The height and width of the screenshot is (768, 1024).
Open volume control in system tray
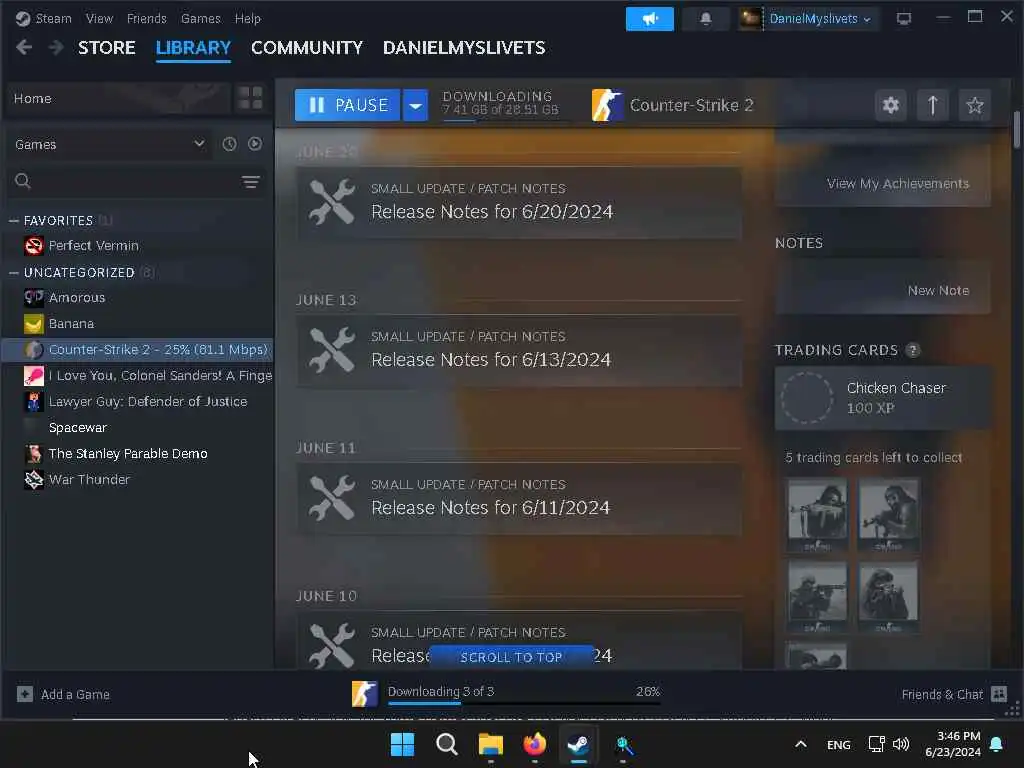901,744
